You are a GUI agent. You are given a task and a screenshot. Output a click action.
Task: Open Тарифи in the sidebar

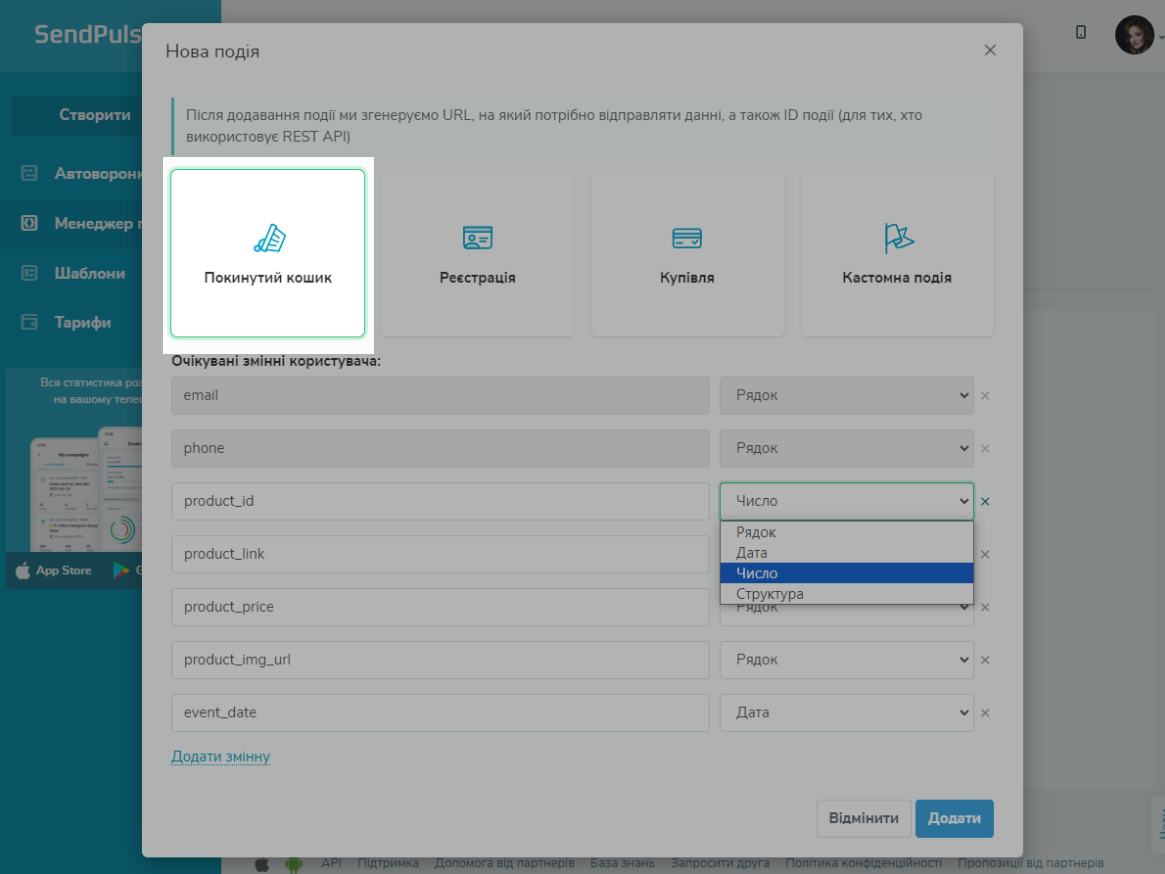click(x=82, y=323)
